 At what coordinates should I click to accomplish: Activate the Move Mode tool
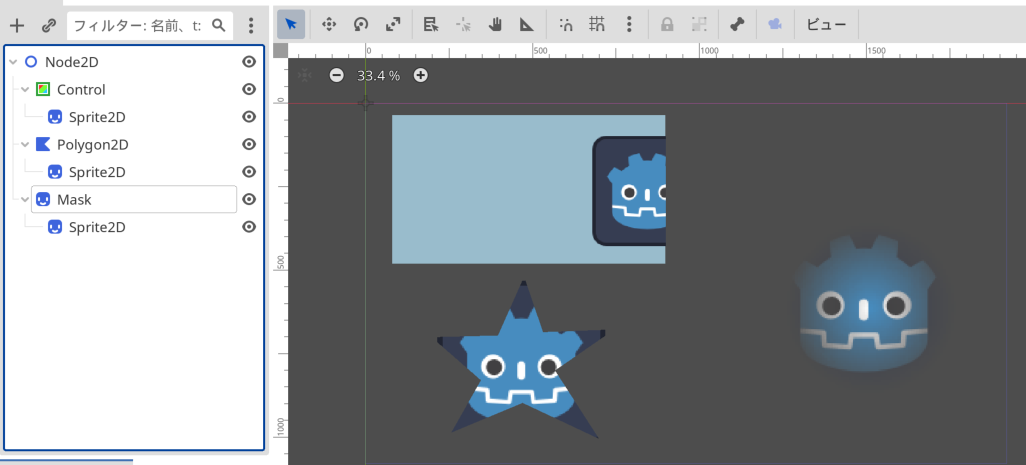328,25
